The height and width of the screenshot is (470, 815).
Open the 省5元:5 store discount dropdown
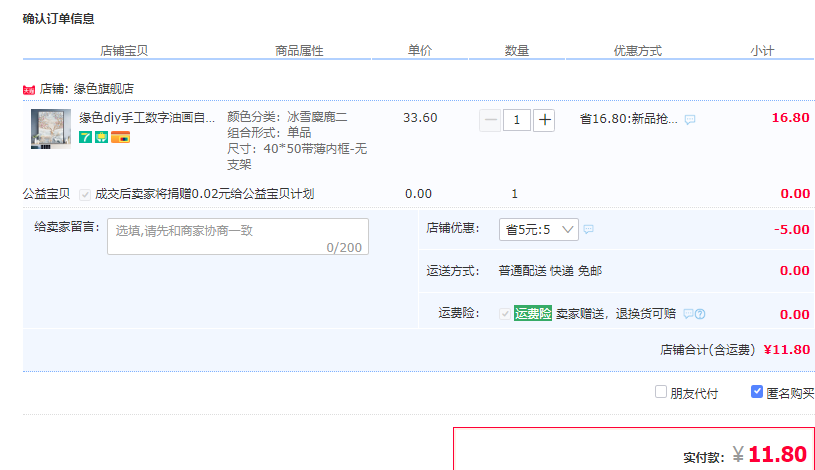pos(539,229)
